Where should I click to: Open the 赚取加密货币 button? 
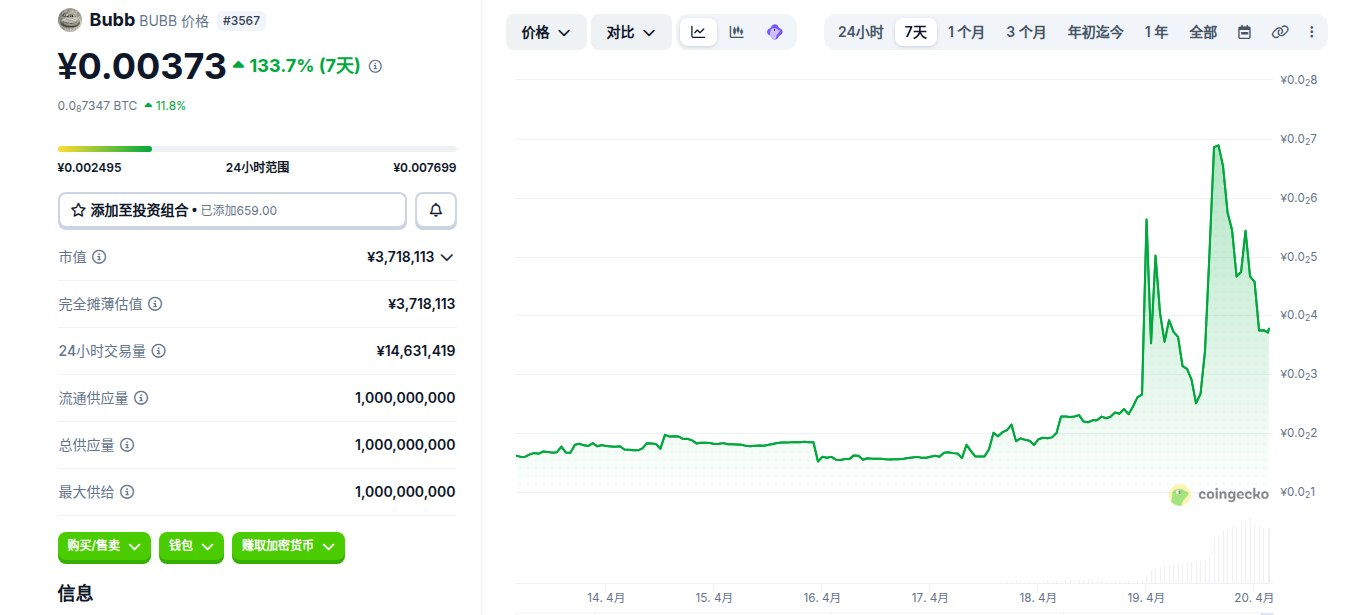tap(288, 546)
